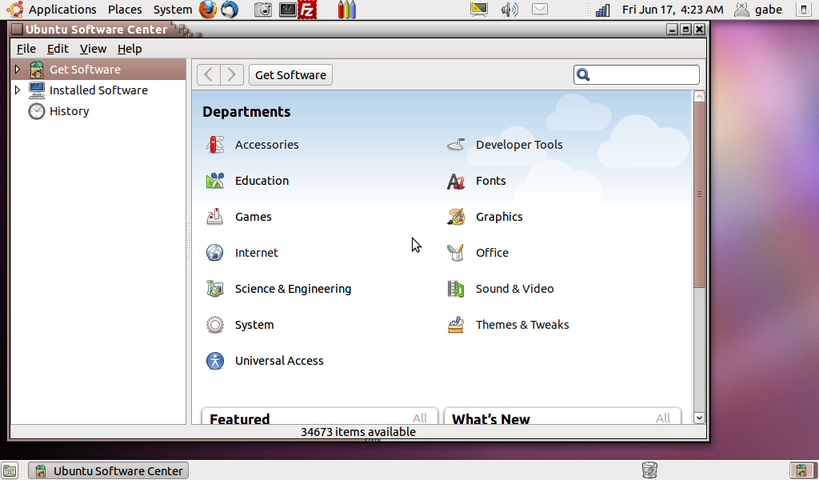Open the Education department icon
The image size is (819, 480).
pyautogui.click(x=215, y=181)
